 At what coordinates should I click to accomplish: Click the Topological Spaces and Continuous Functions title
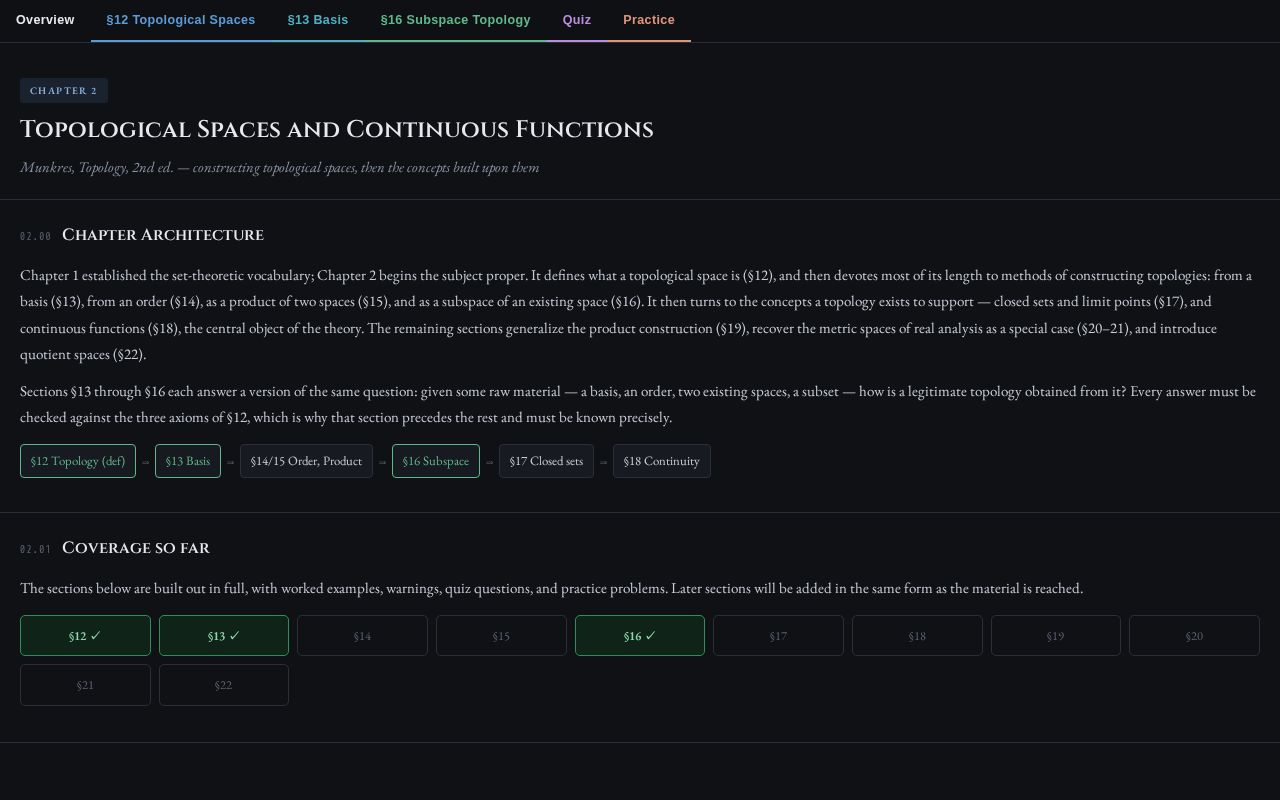coord(337,130)
